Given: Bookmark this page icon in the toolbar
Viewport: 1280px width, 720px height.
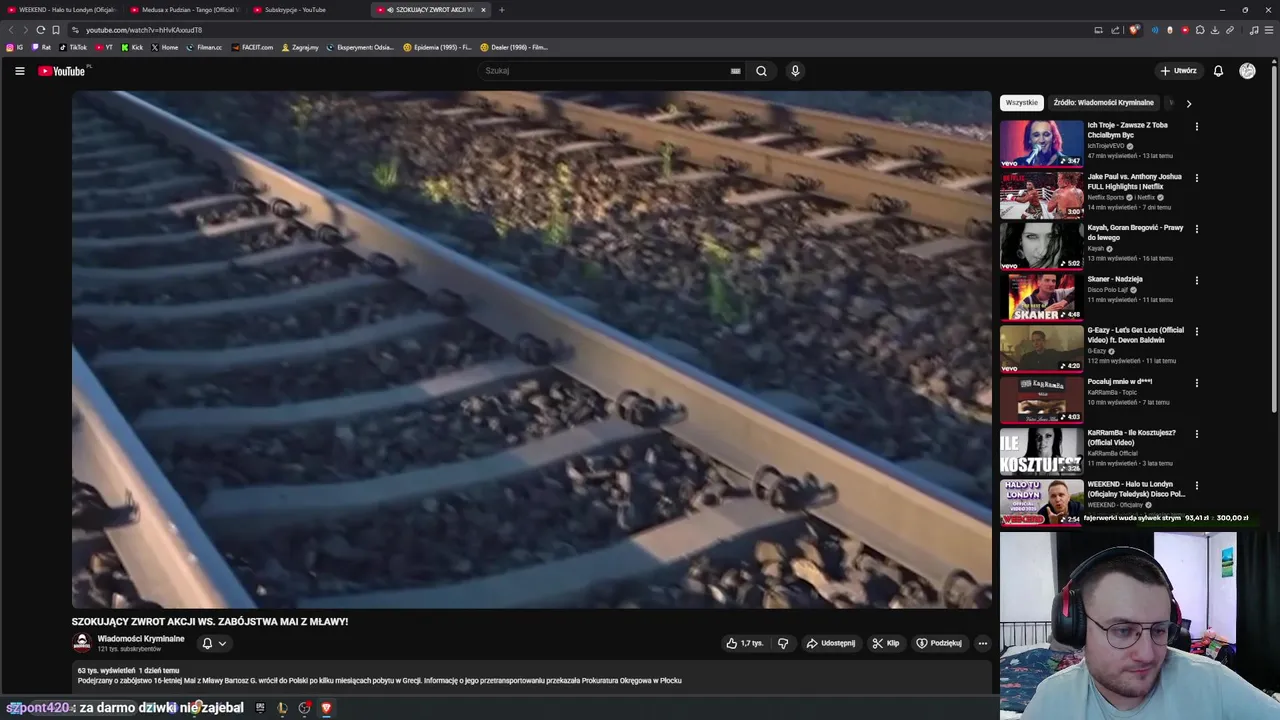Looking at the screenshot, I should tap(55, 30).
